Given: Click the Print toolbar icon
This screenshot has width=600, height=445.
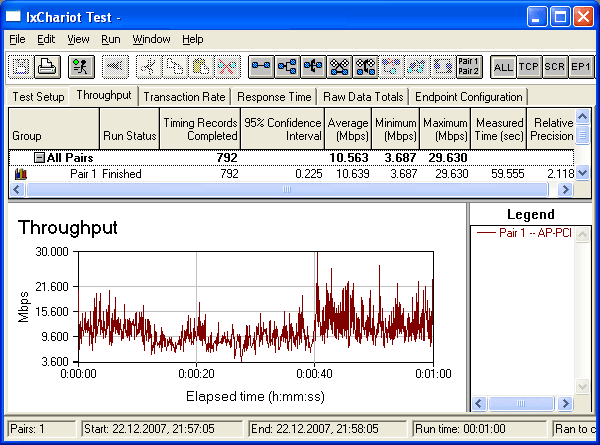Looking at the screenshot, I should point(47,67).
